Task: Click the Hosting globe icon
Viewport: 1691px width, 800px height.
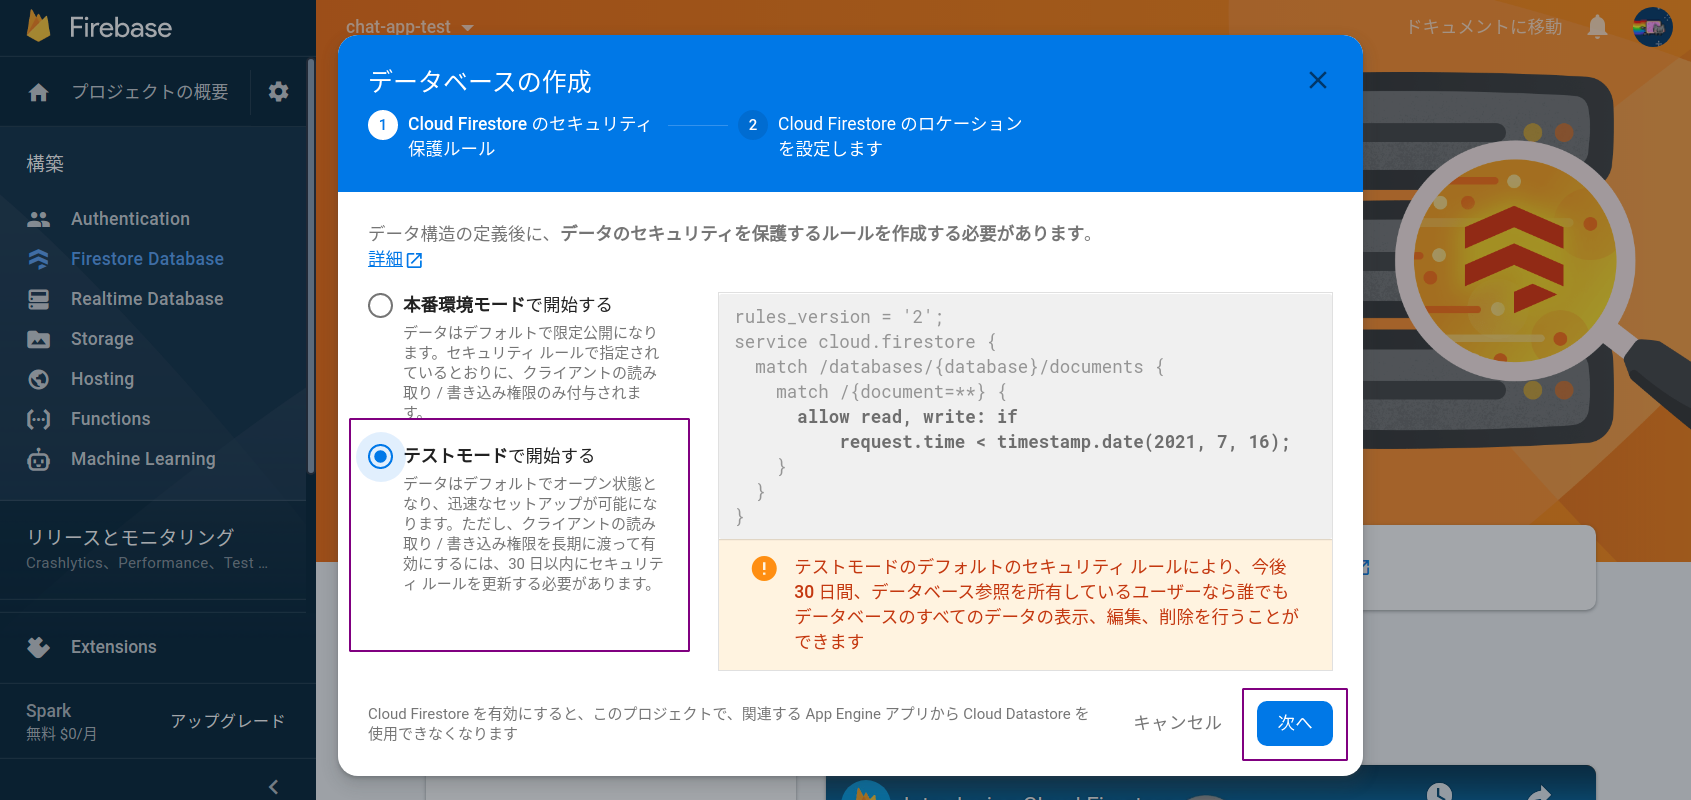Action: [x=39, y=379]
